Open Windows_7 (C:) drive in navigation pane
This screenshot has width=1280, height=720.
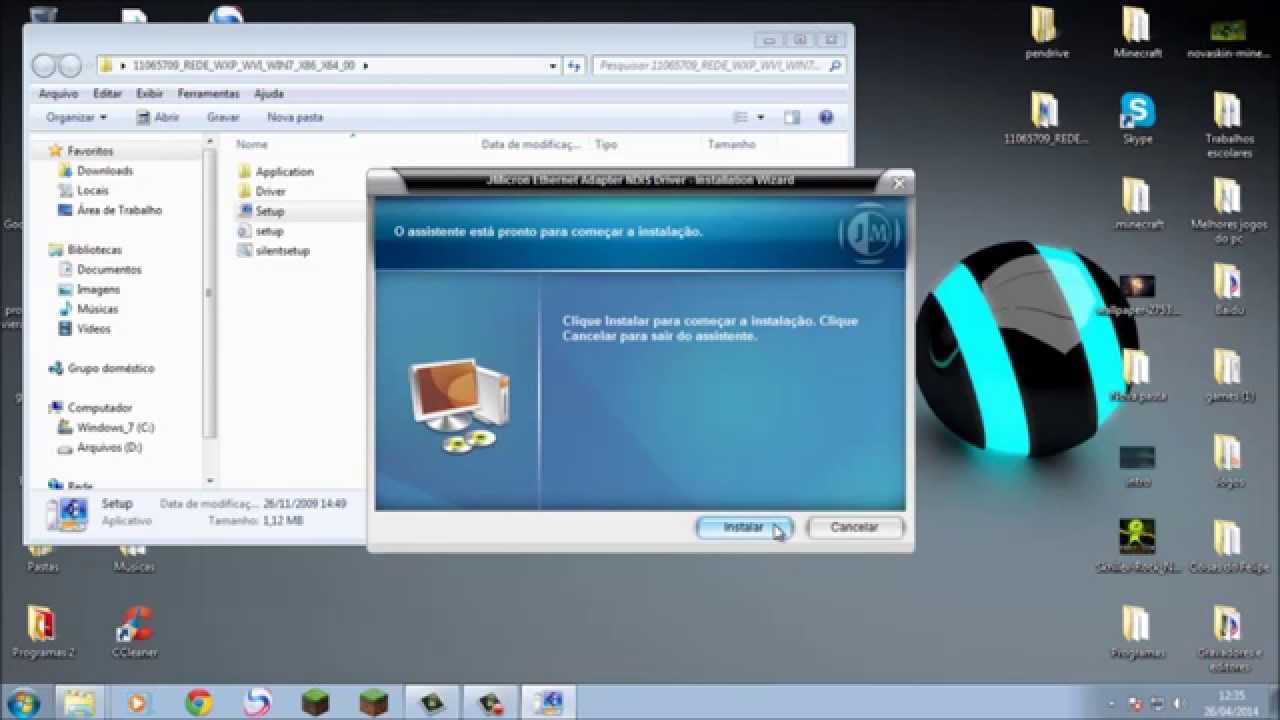click(116, 428)
